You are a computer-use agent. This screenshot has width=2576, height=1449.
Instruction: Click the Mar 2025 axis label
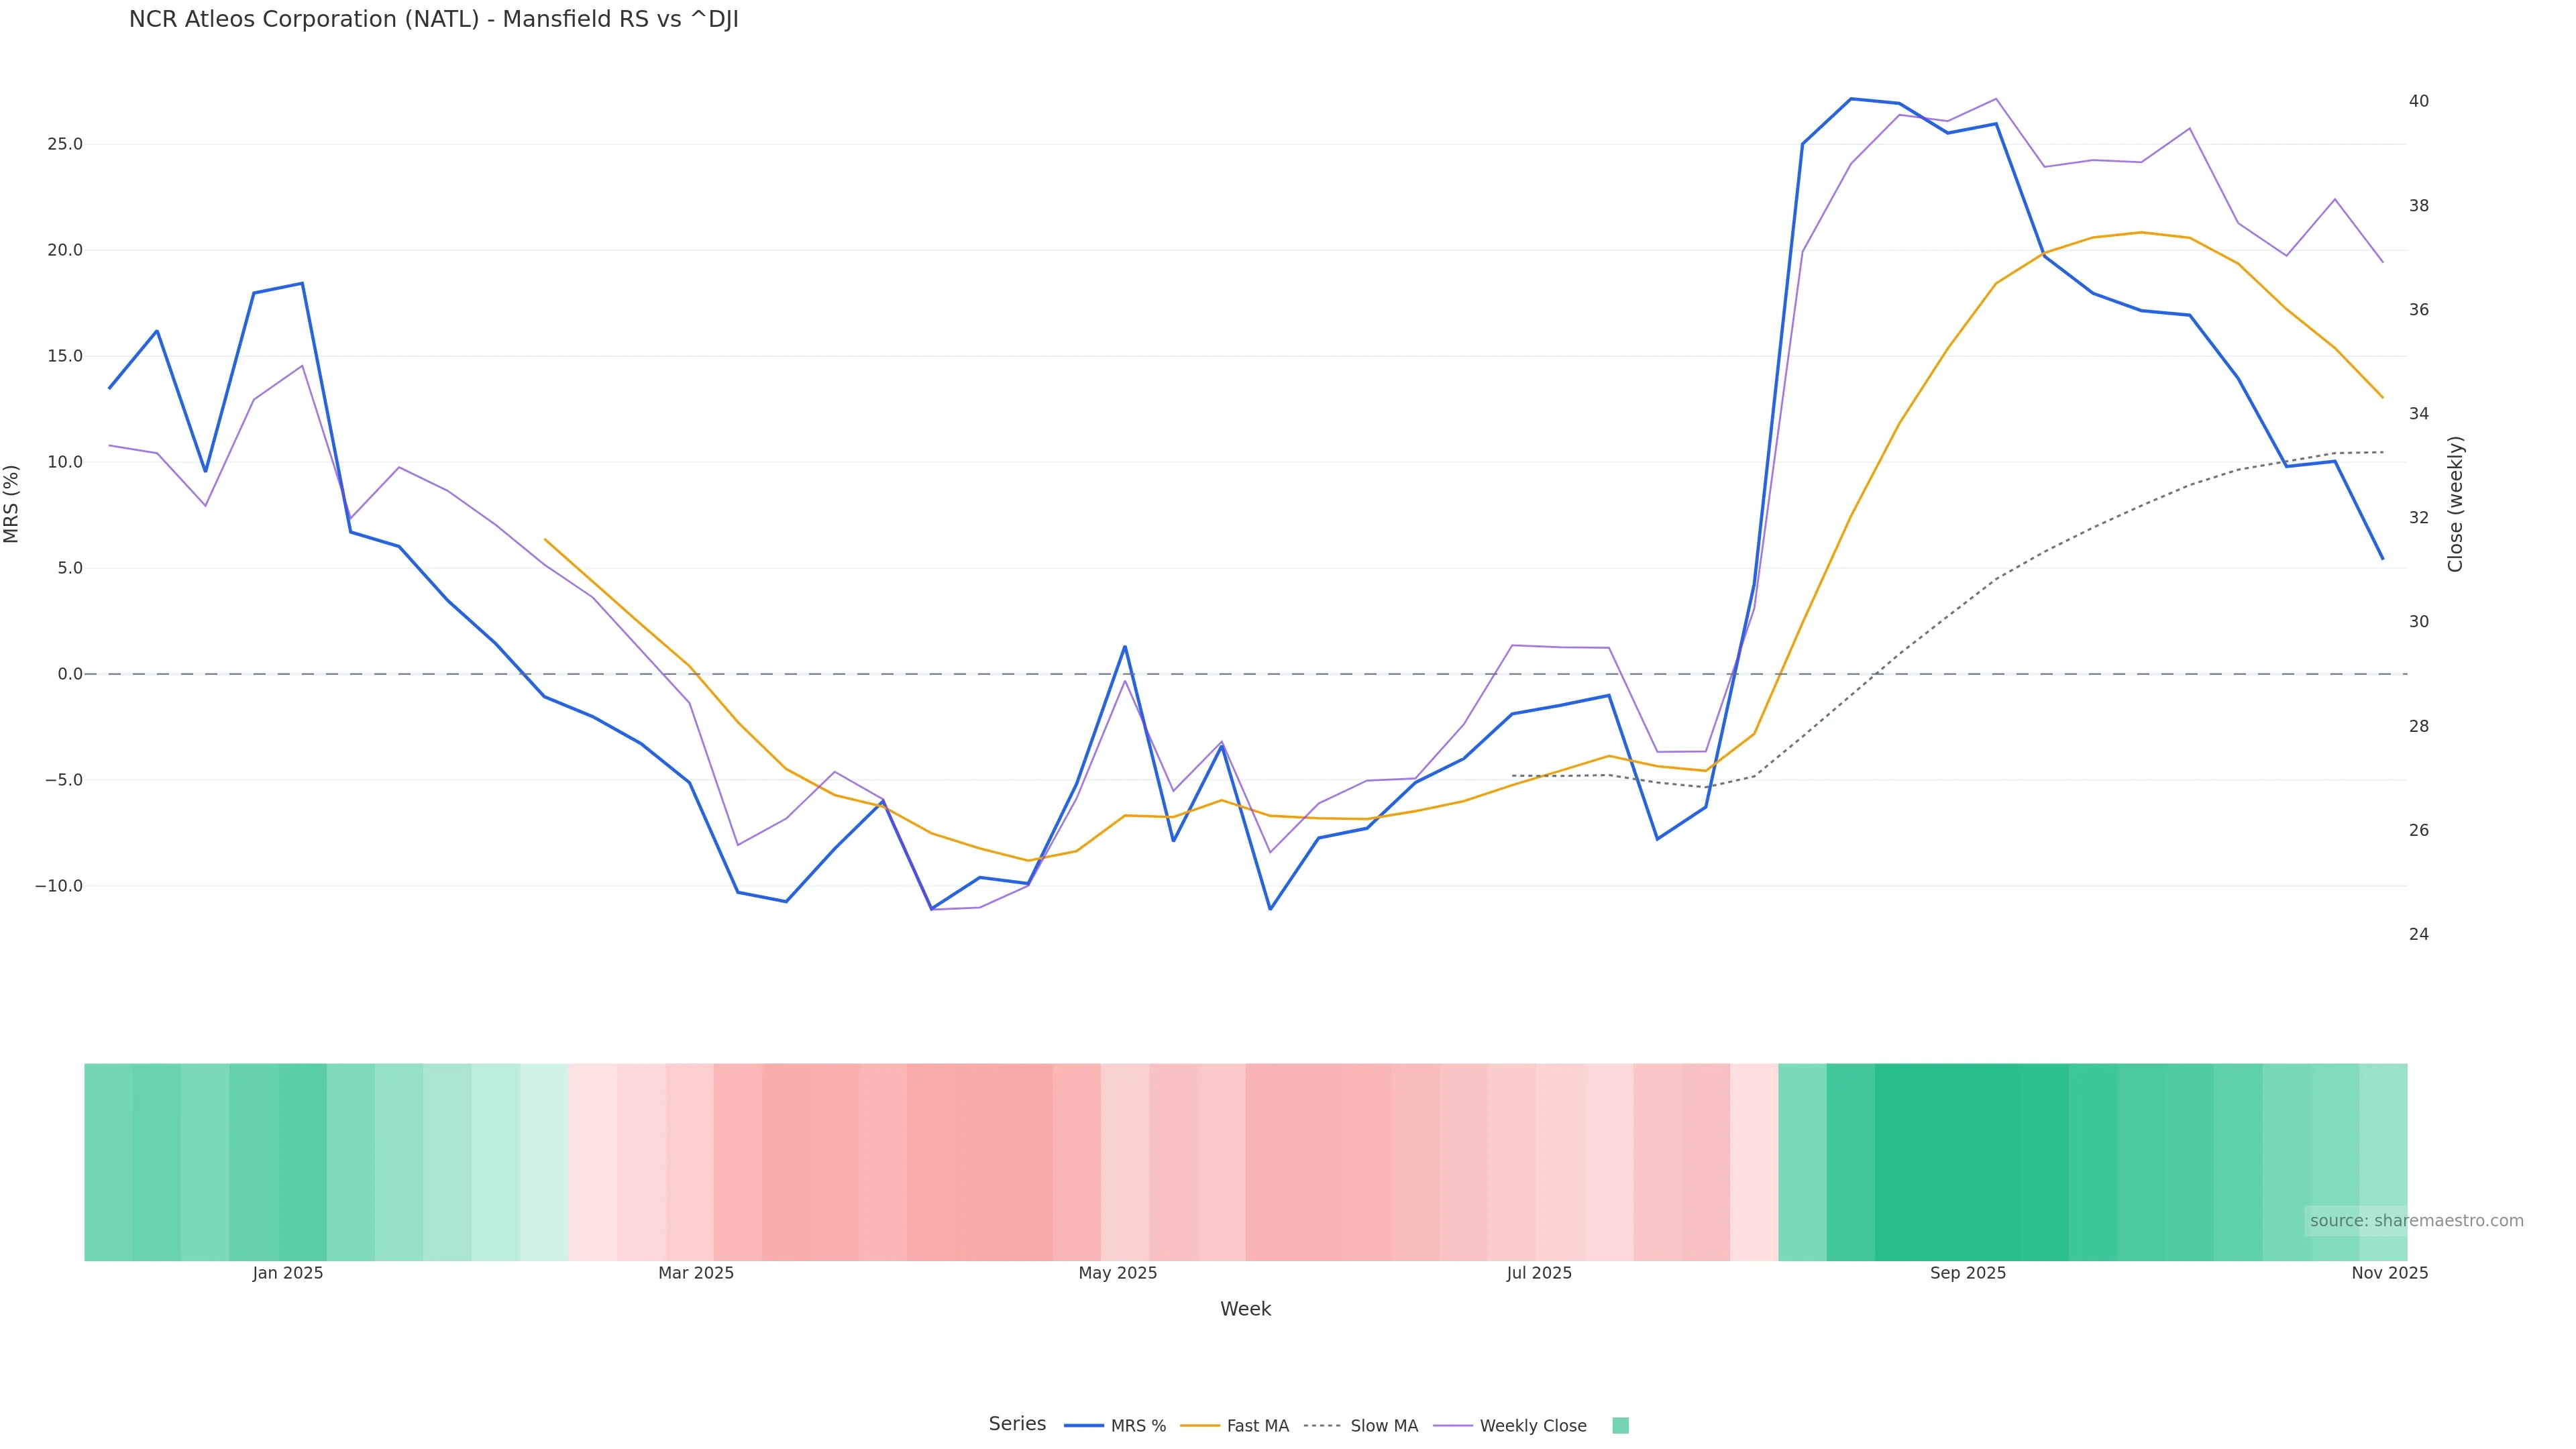tap(696, 1273)
